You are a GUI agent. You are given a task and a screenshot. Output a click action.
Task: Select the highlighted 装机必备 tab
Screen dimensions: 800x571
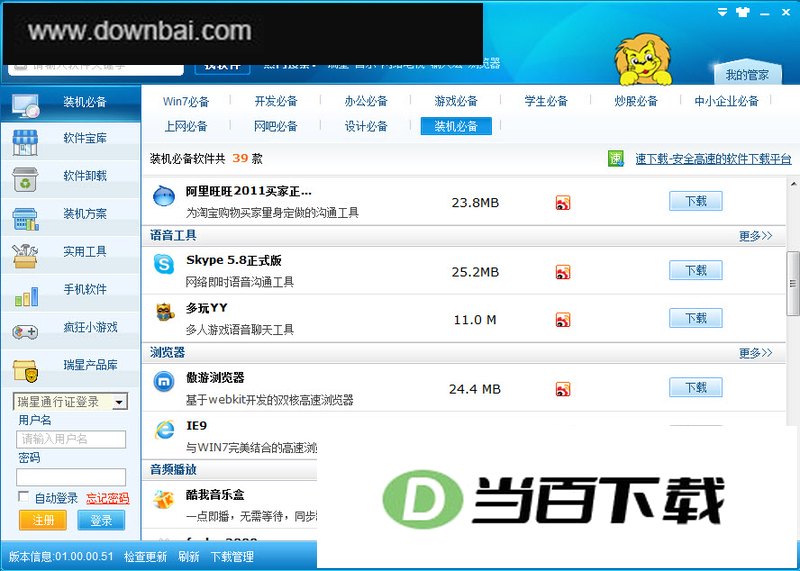click(456, 126)
